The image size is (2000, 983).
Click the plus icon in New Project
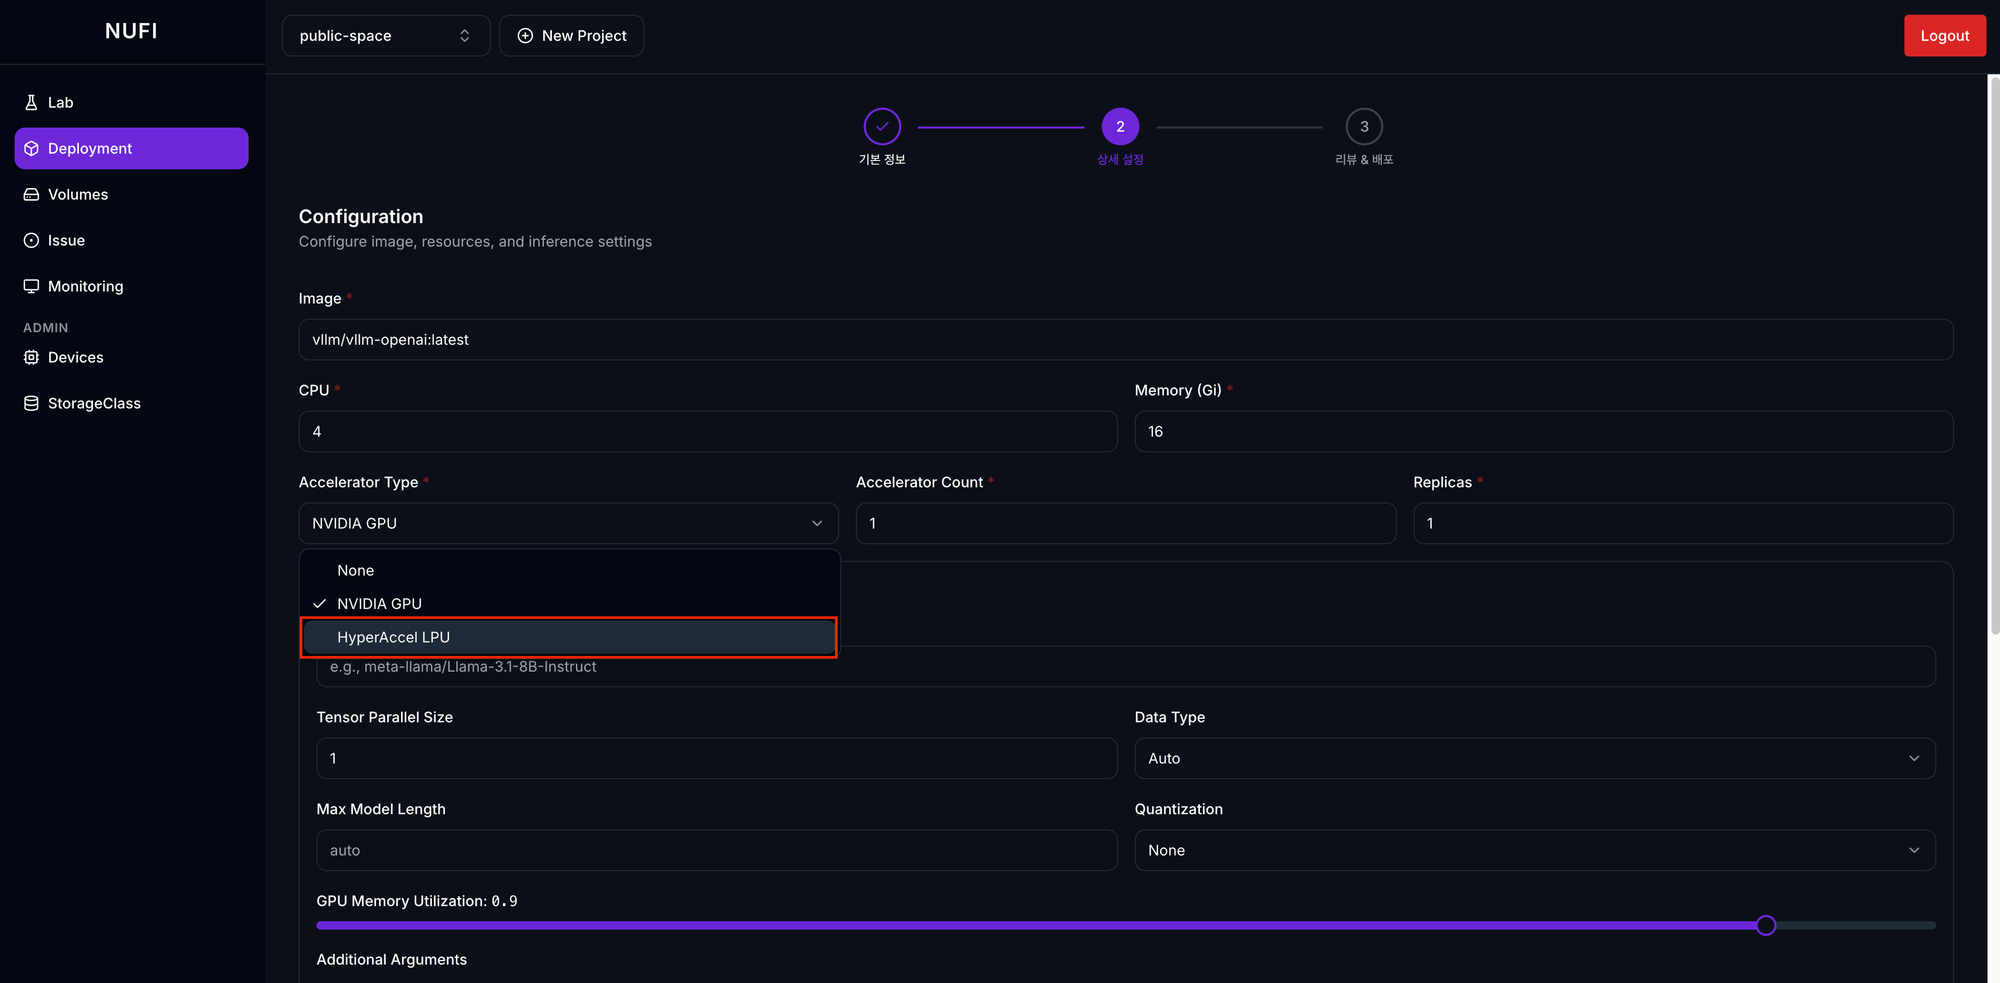[525, 36]
